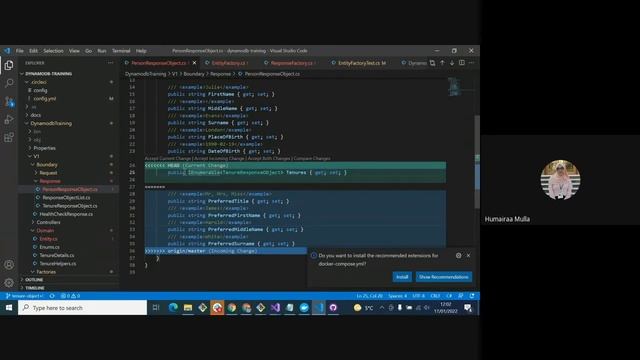The height and width of the screenshot is (360, 640).
Task: Open the Windows Start menu
Action: point(9,308)
